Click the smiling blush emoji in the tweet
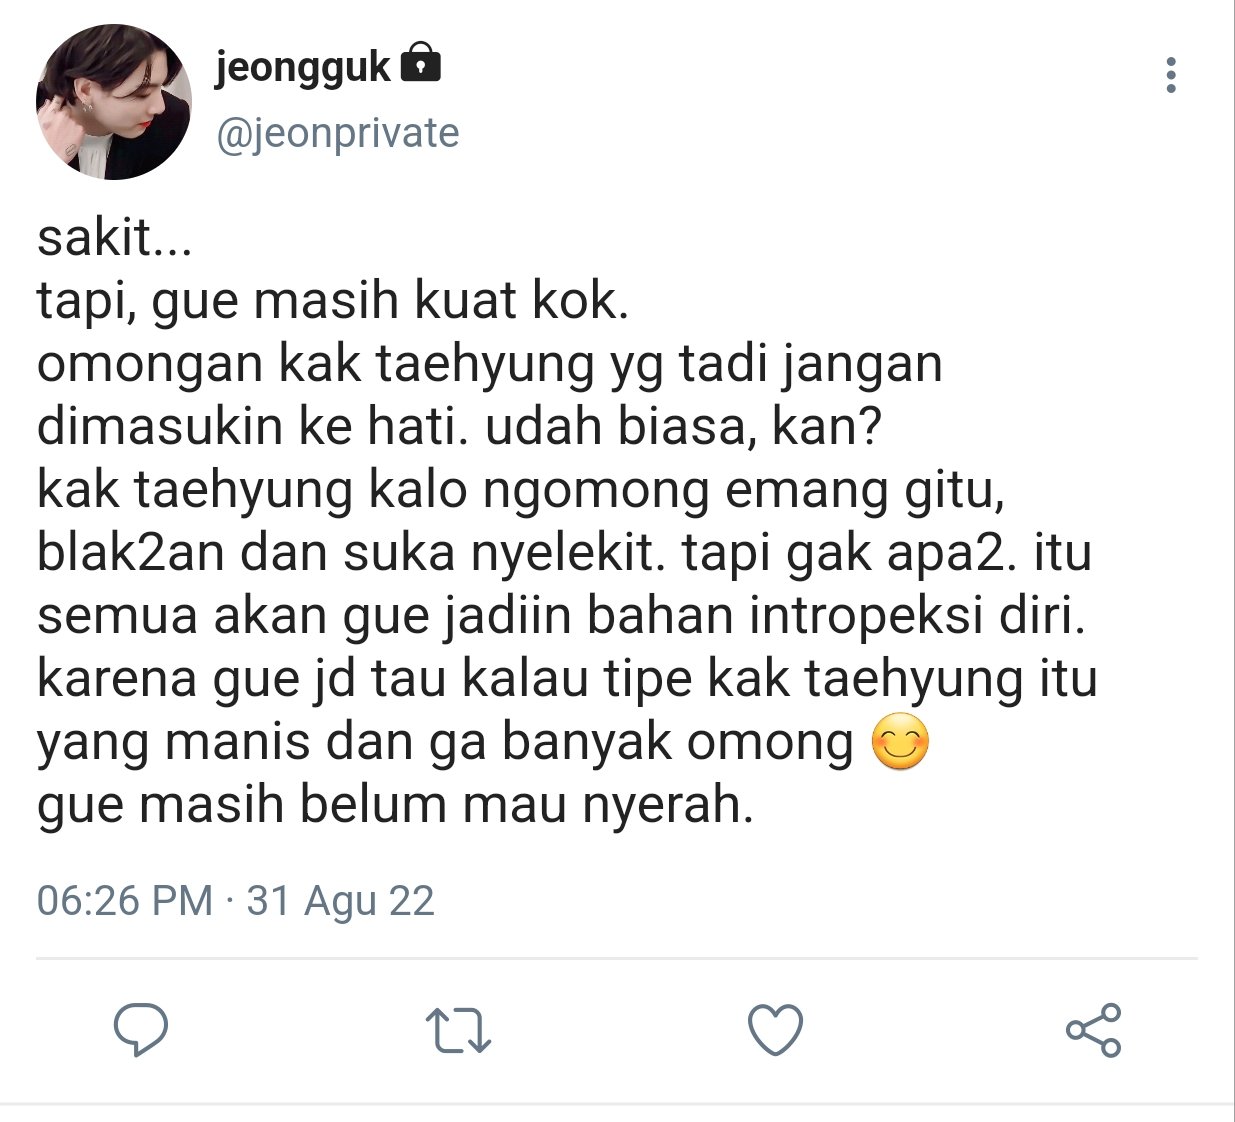Viewport: 1235px width, 1122px height. pyautogui.click(x=900, y=742)
